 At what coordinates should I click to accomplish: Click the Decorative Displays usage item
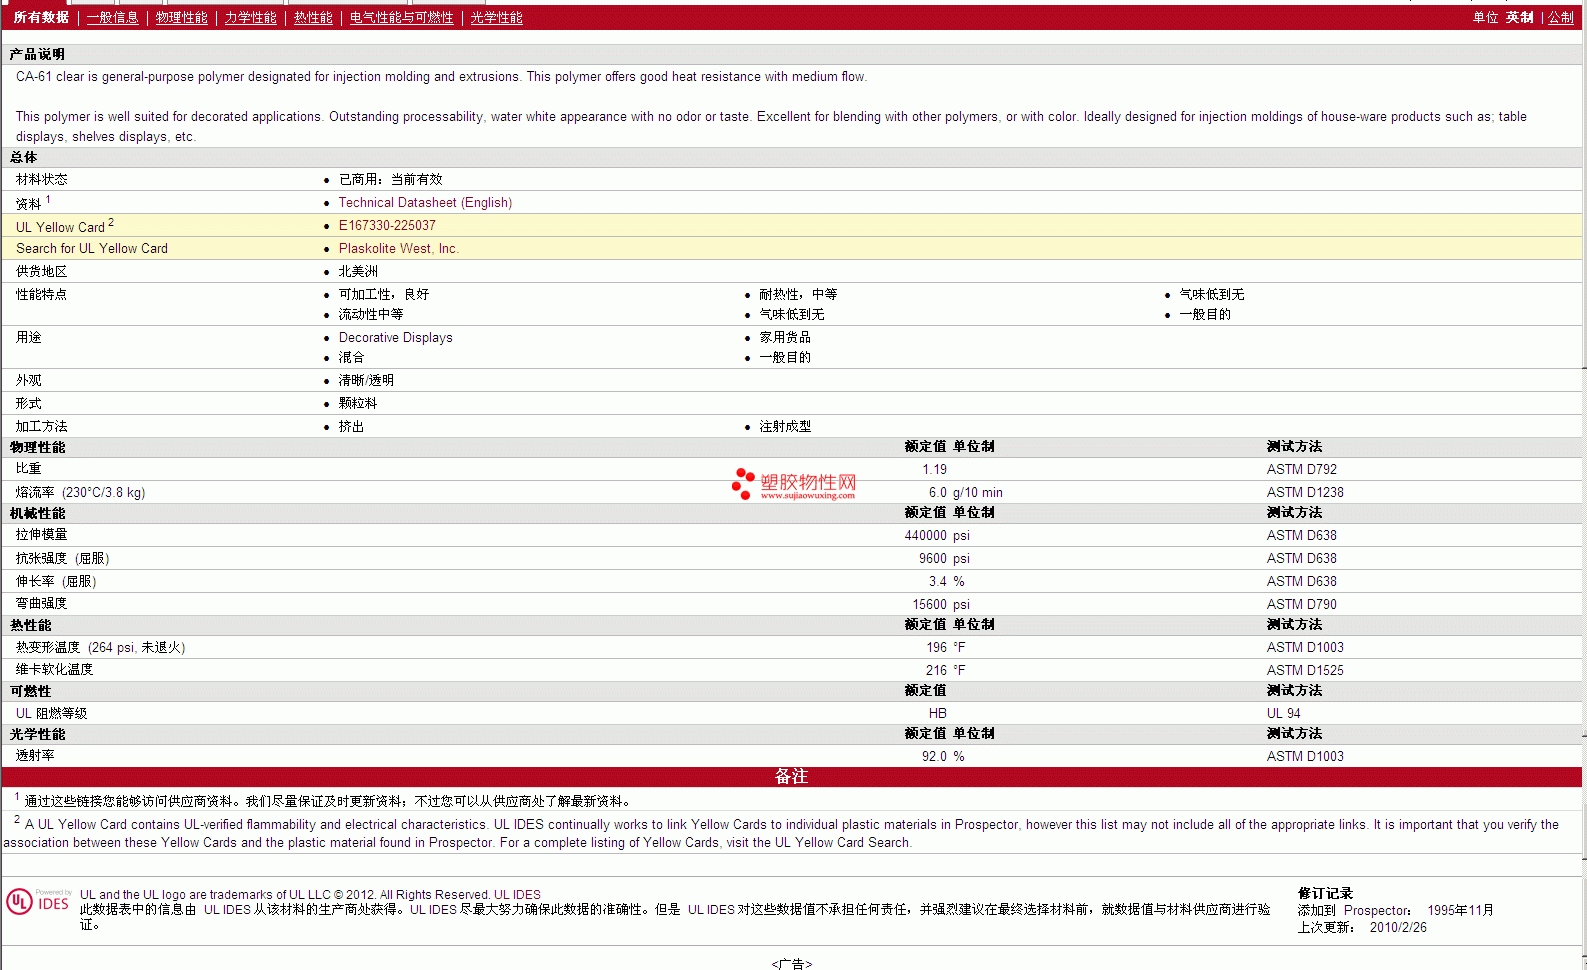(x=395, y=338)
